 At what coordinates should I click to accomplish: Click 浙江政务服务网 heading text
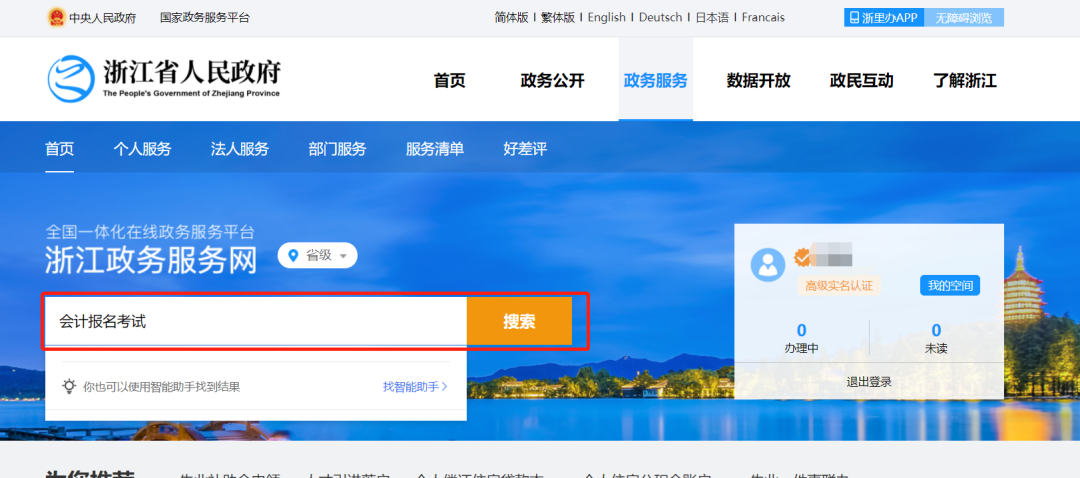tap(151, 261)
